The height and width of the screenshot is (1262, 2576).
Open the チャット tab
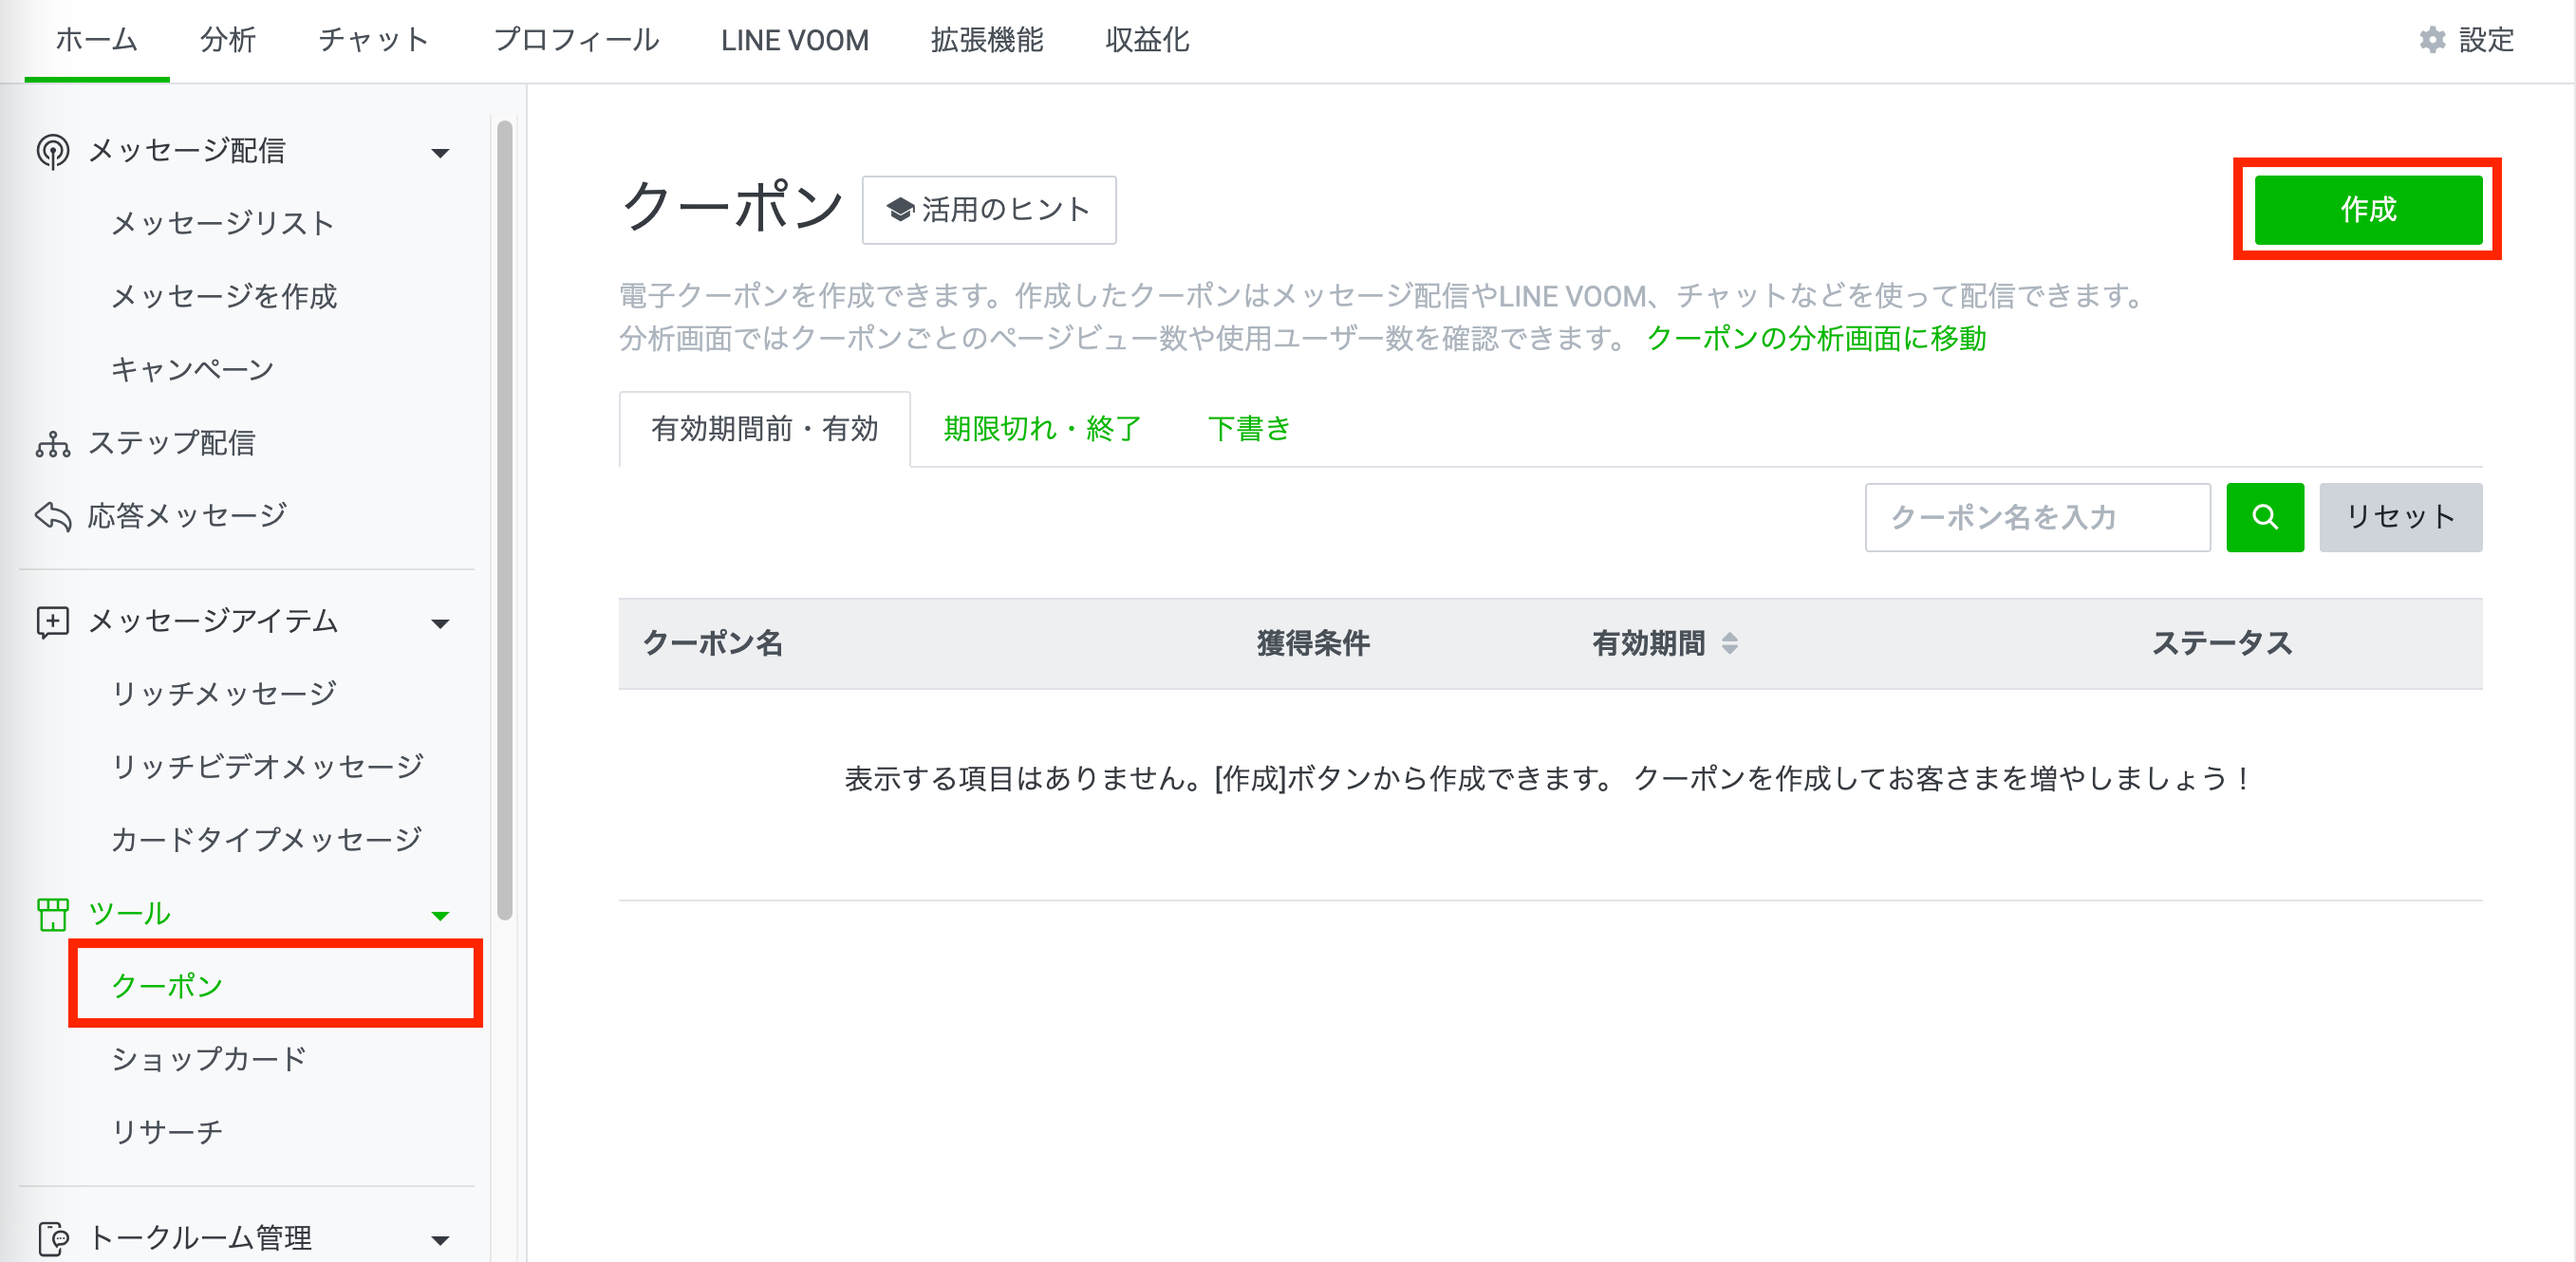point(374,40)
